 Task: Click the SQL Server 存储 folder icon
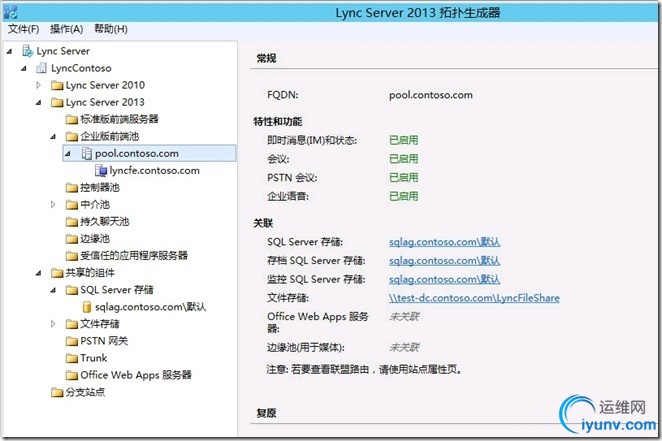coord(72,290)
